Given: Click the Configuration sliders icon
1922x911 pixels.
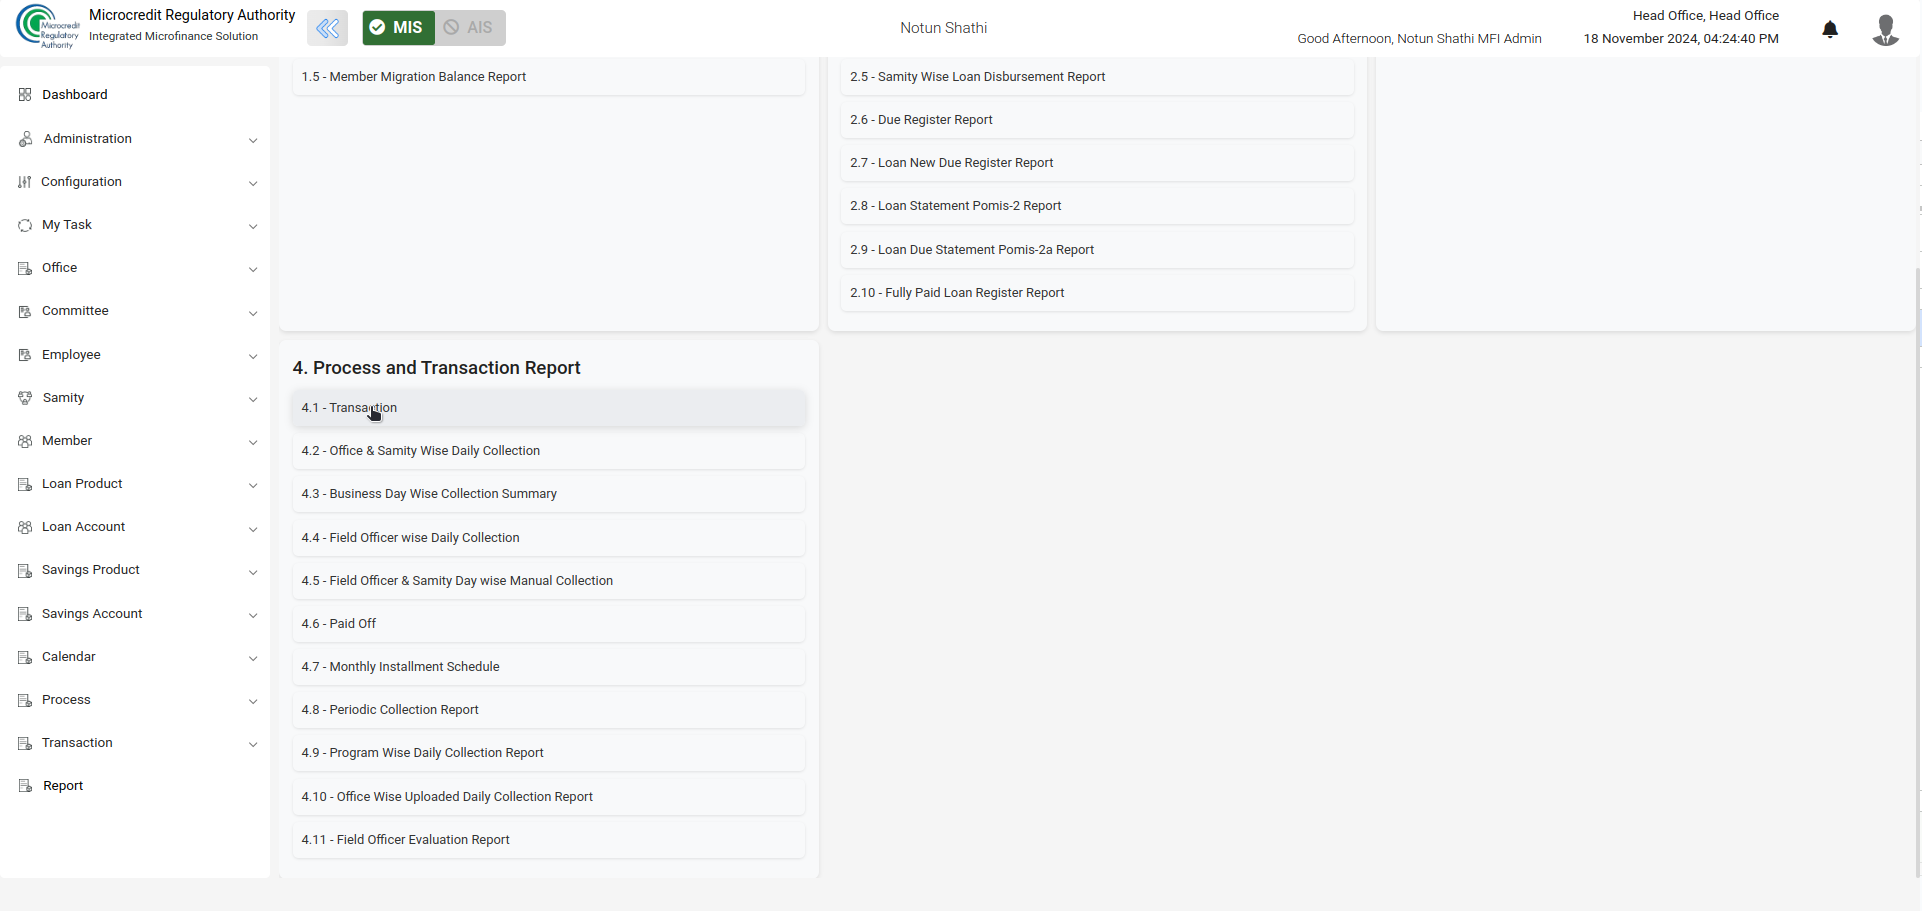Looking at the screenshot, I should point(25,182).
